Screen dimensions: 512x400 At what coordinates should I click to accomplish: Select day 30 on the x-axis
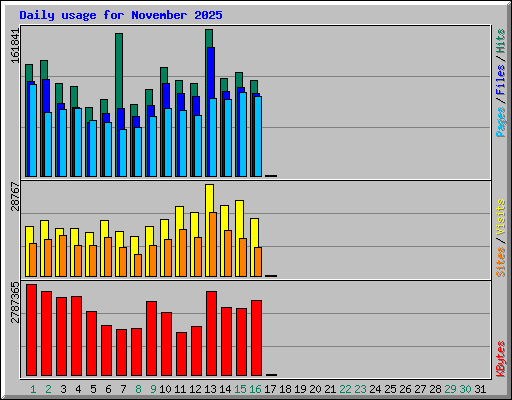[x=465, y=389]
